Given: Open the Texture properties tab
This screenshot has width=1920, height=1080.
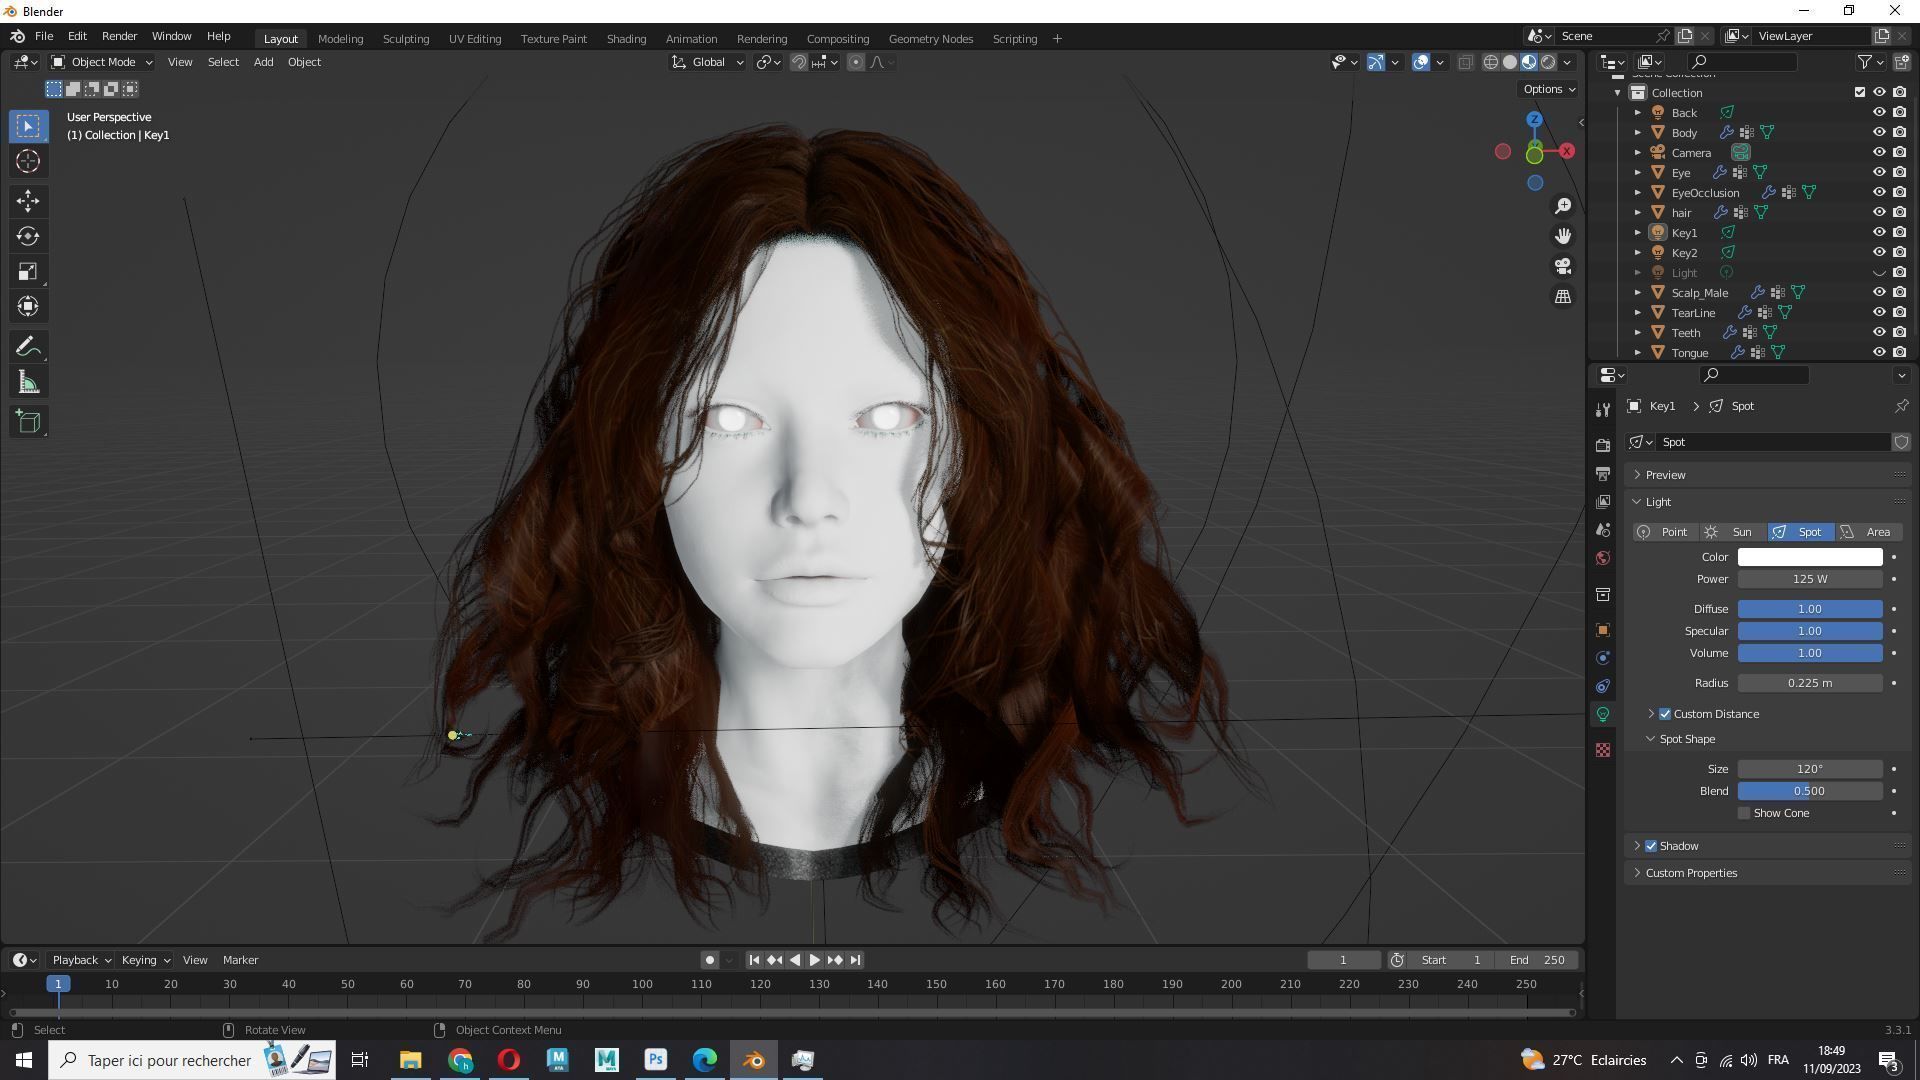Looking at the screenshot, I should point(1603,750).
